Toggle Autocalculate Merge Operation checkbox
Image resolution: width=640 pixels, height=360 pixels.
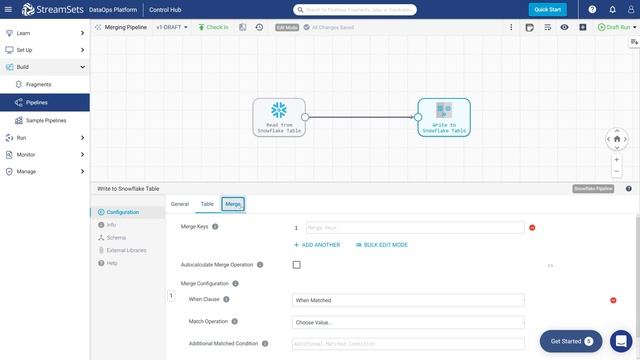[x=297, y=265]
